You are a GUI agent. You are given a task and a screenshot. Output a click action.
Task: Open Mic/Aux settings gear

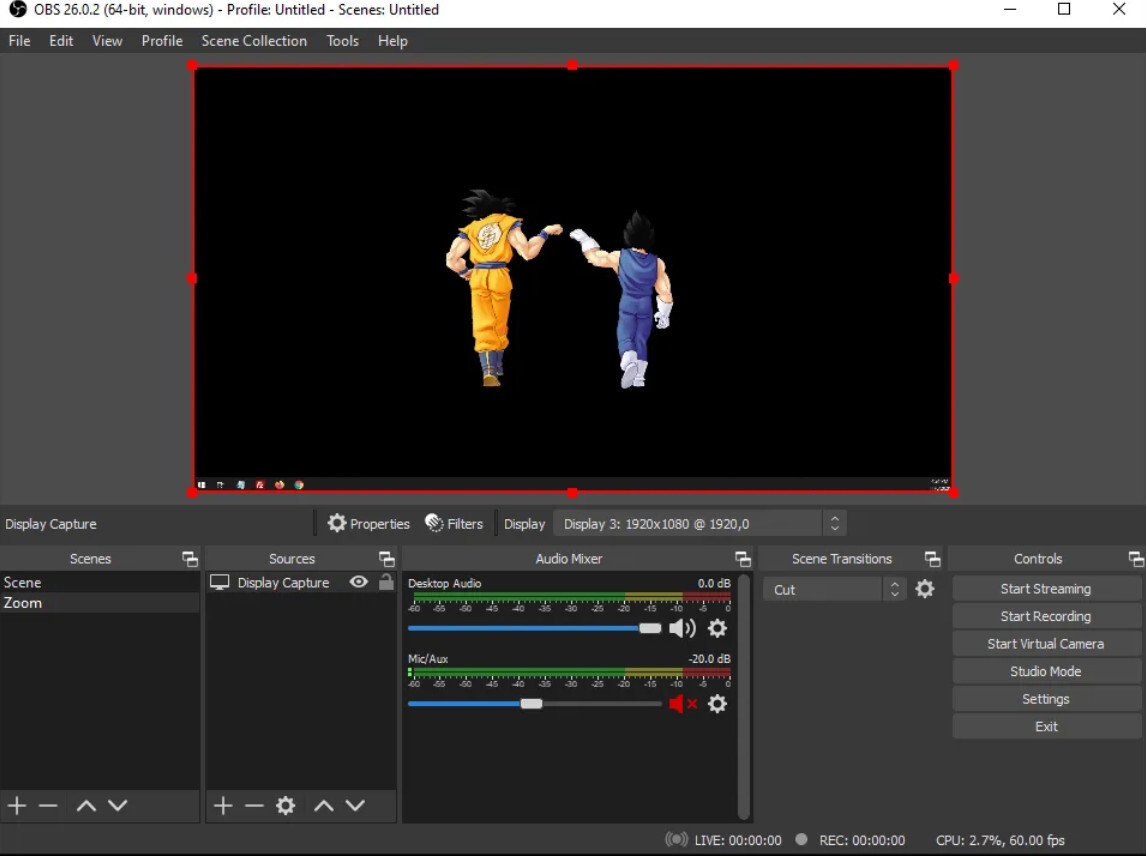718,703
